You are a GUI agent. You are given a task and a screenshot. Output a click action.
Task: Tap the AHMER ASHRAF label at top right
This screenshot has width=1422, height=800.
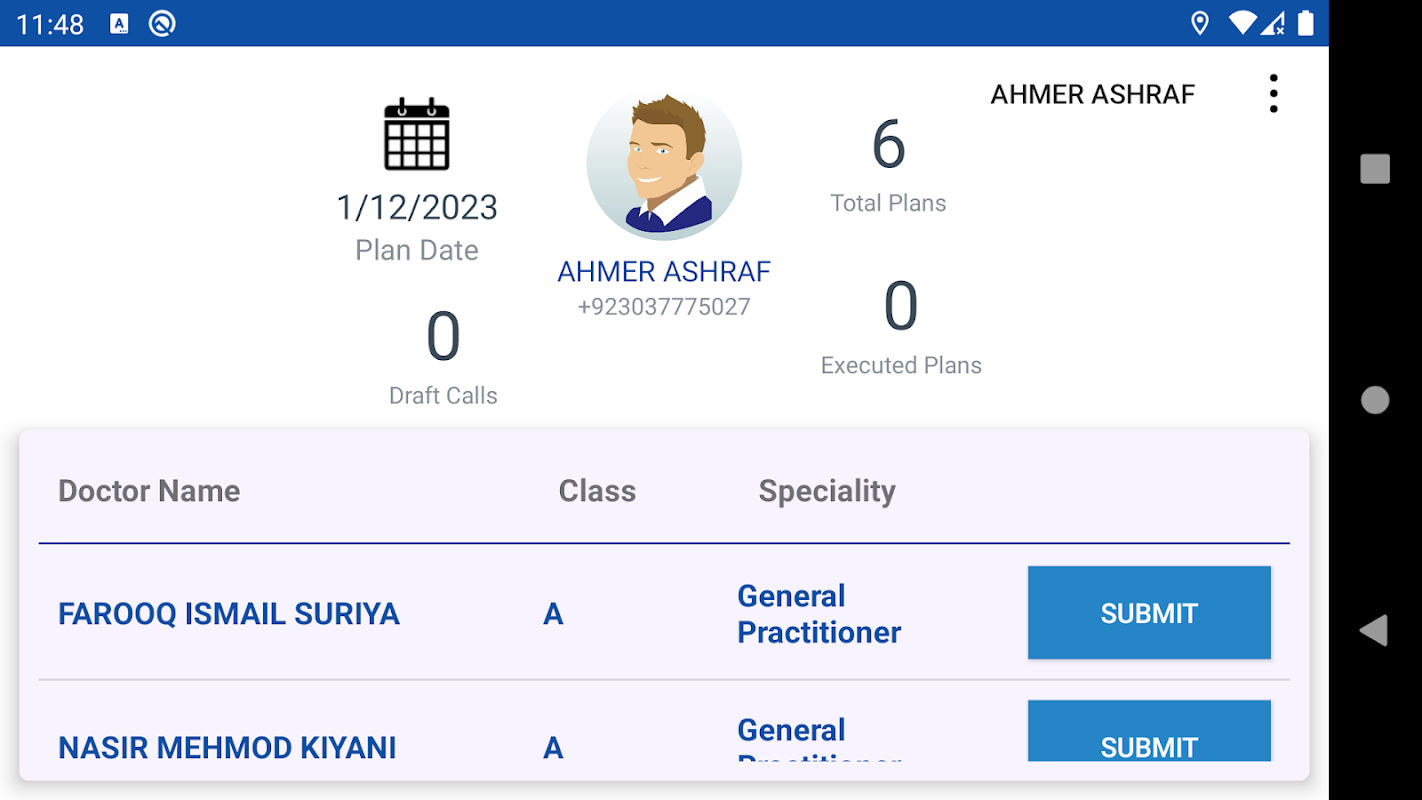click(x=1093, y=94)
